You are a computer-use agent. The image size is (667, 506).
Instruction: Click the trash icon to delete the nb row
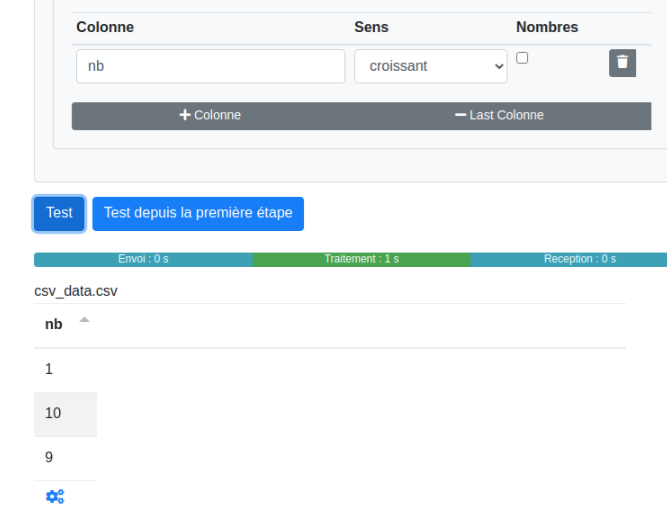(622, 62)
